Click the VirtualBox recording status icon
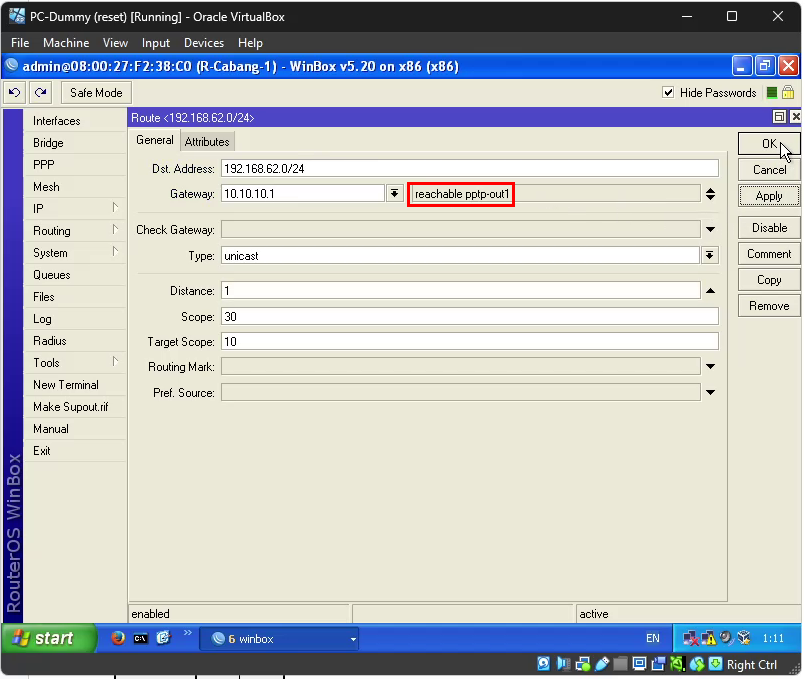 [658, 664]
